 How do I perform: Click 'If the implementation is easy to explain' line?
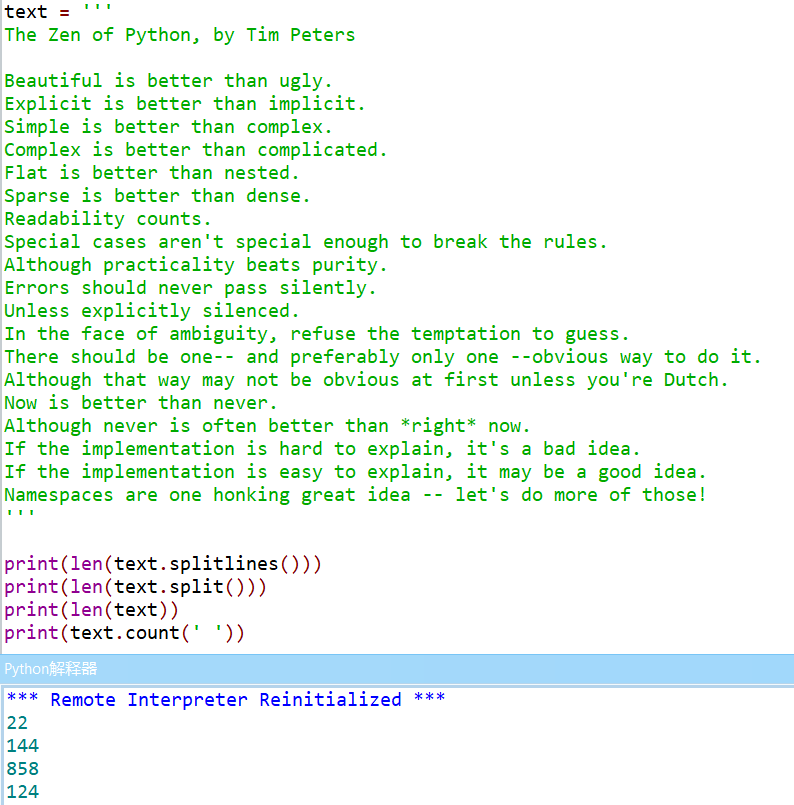pyautogui.click(x=355, y=472)
